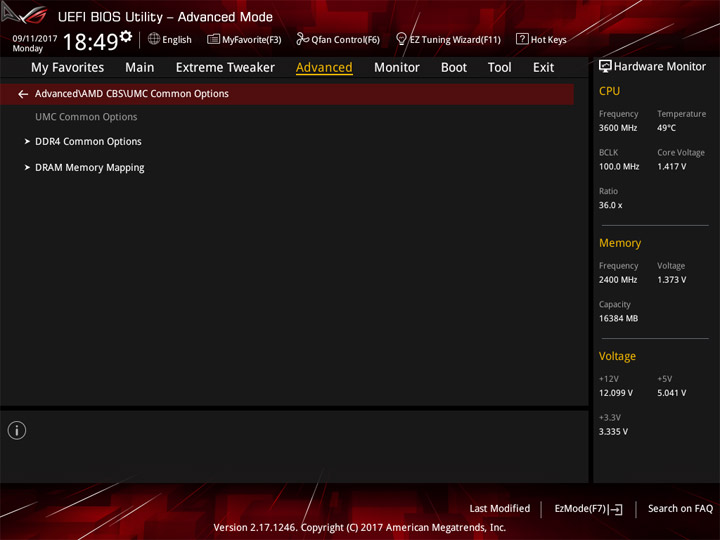Screen dimensions: 720x540
Task: Open clock settings gear icon
Action: [x=126, y=36]
